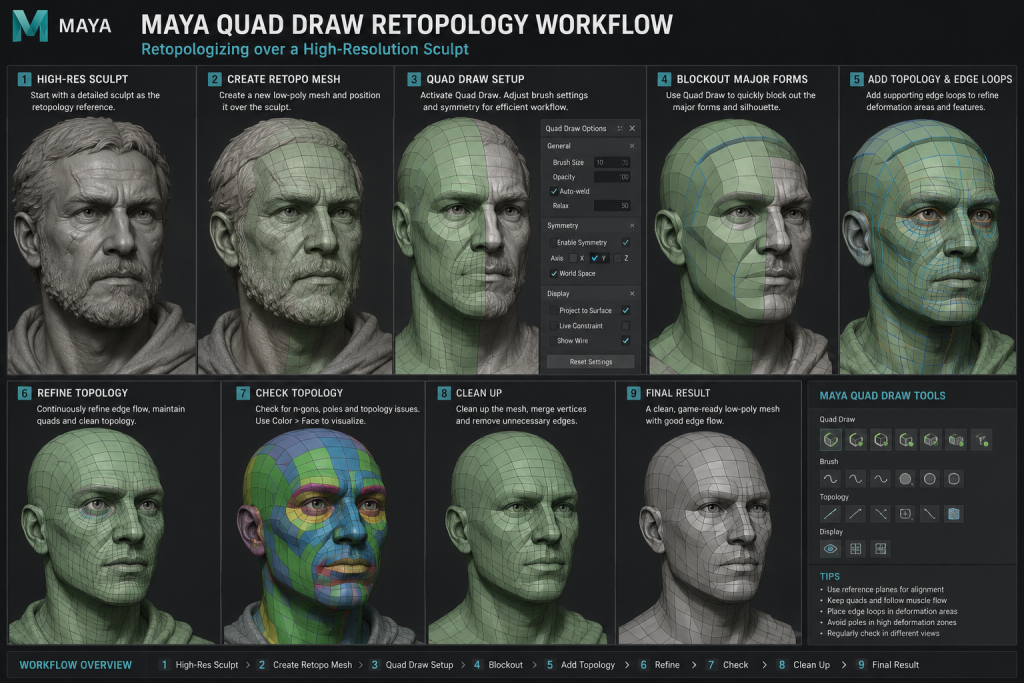Toggle the eye visibility icon under Display
Image resolution: width=1024 pixels, height=683 pixels.
tap(831, 548)
